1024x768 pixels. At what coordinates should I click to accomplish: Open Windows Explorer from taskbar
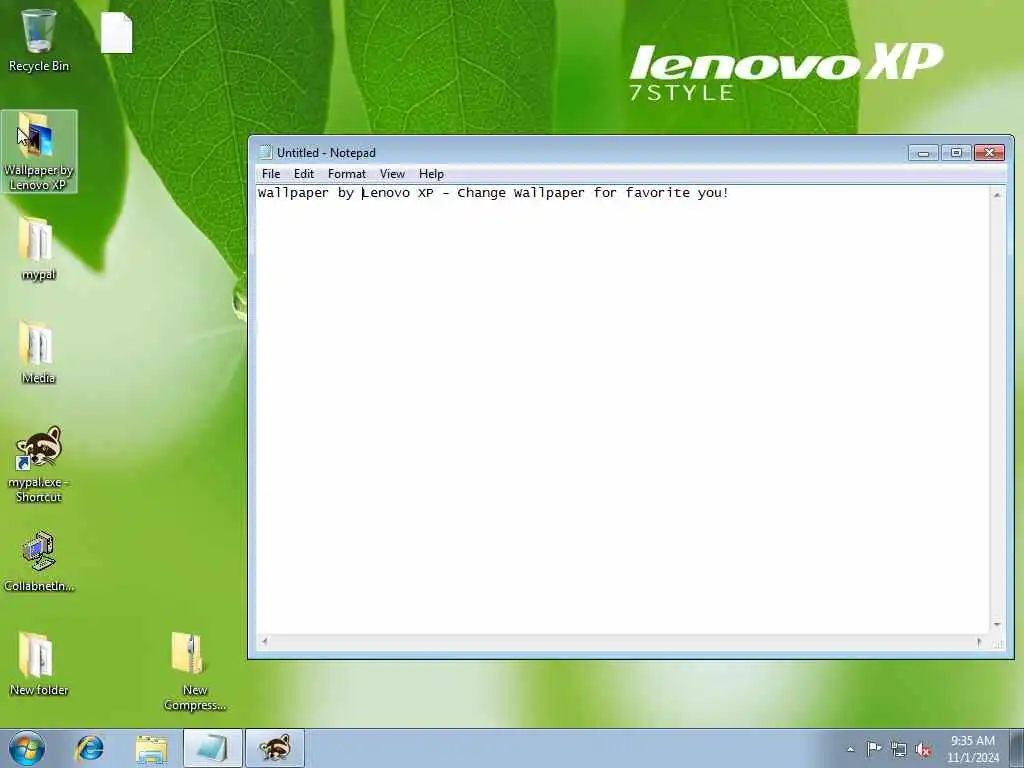pyautogui.click(x=152, y=748)
